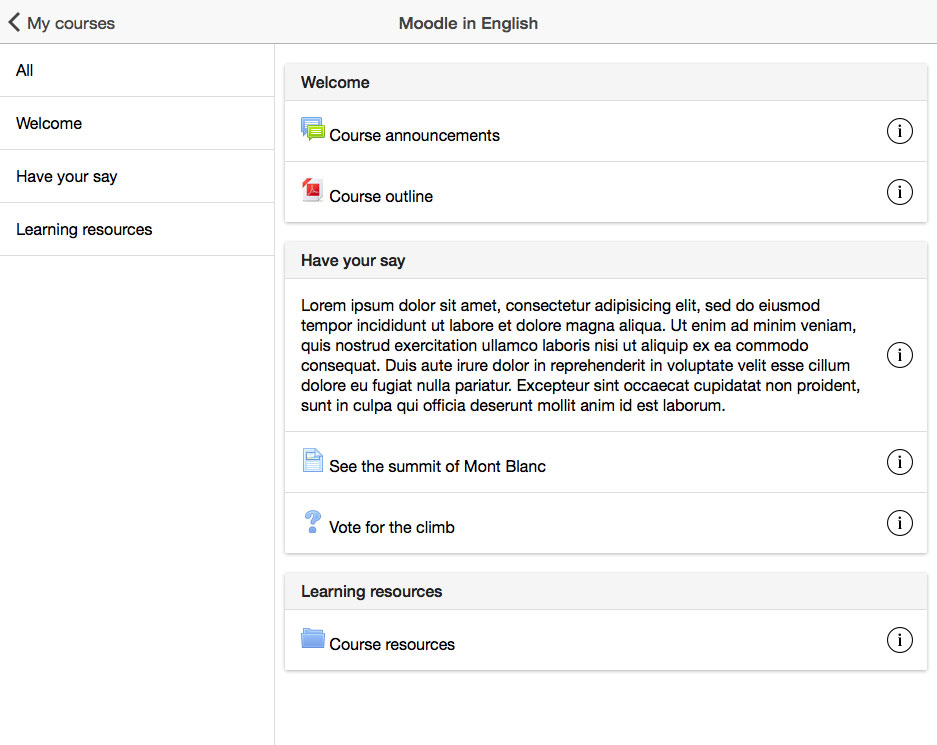937x745 pixels.
Task: Show info for Course outline
Action: click(x=899, y=192)
